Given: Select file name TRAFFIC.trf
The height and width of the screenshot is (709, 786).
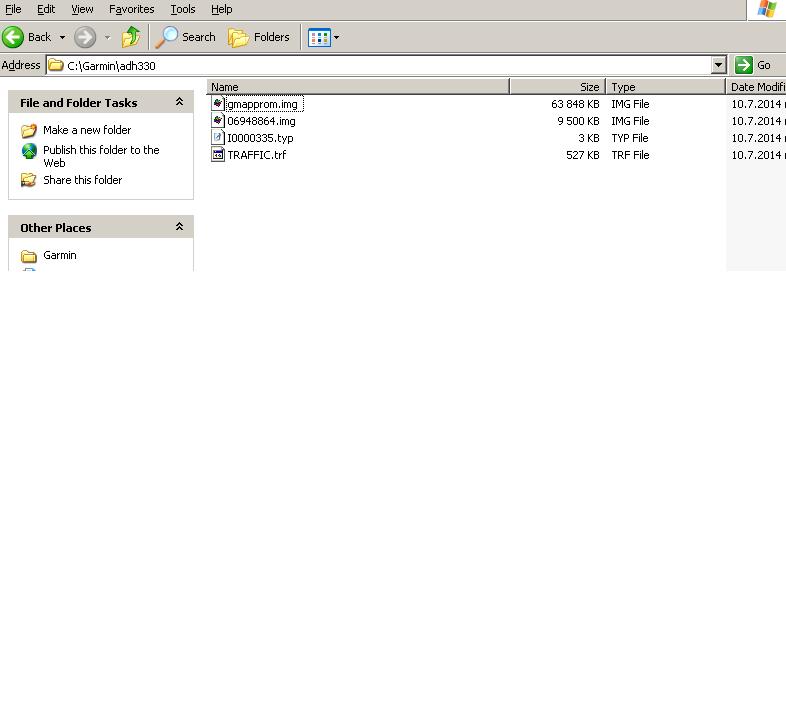Looking at the screenshot, I should [x=257, y=155].
